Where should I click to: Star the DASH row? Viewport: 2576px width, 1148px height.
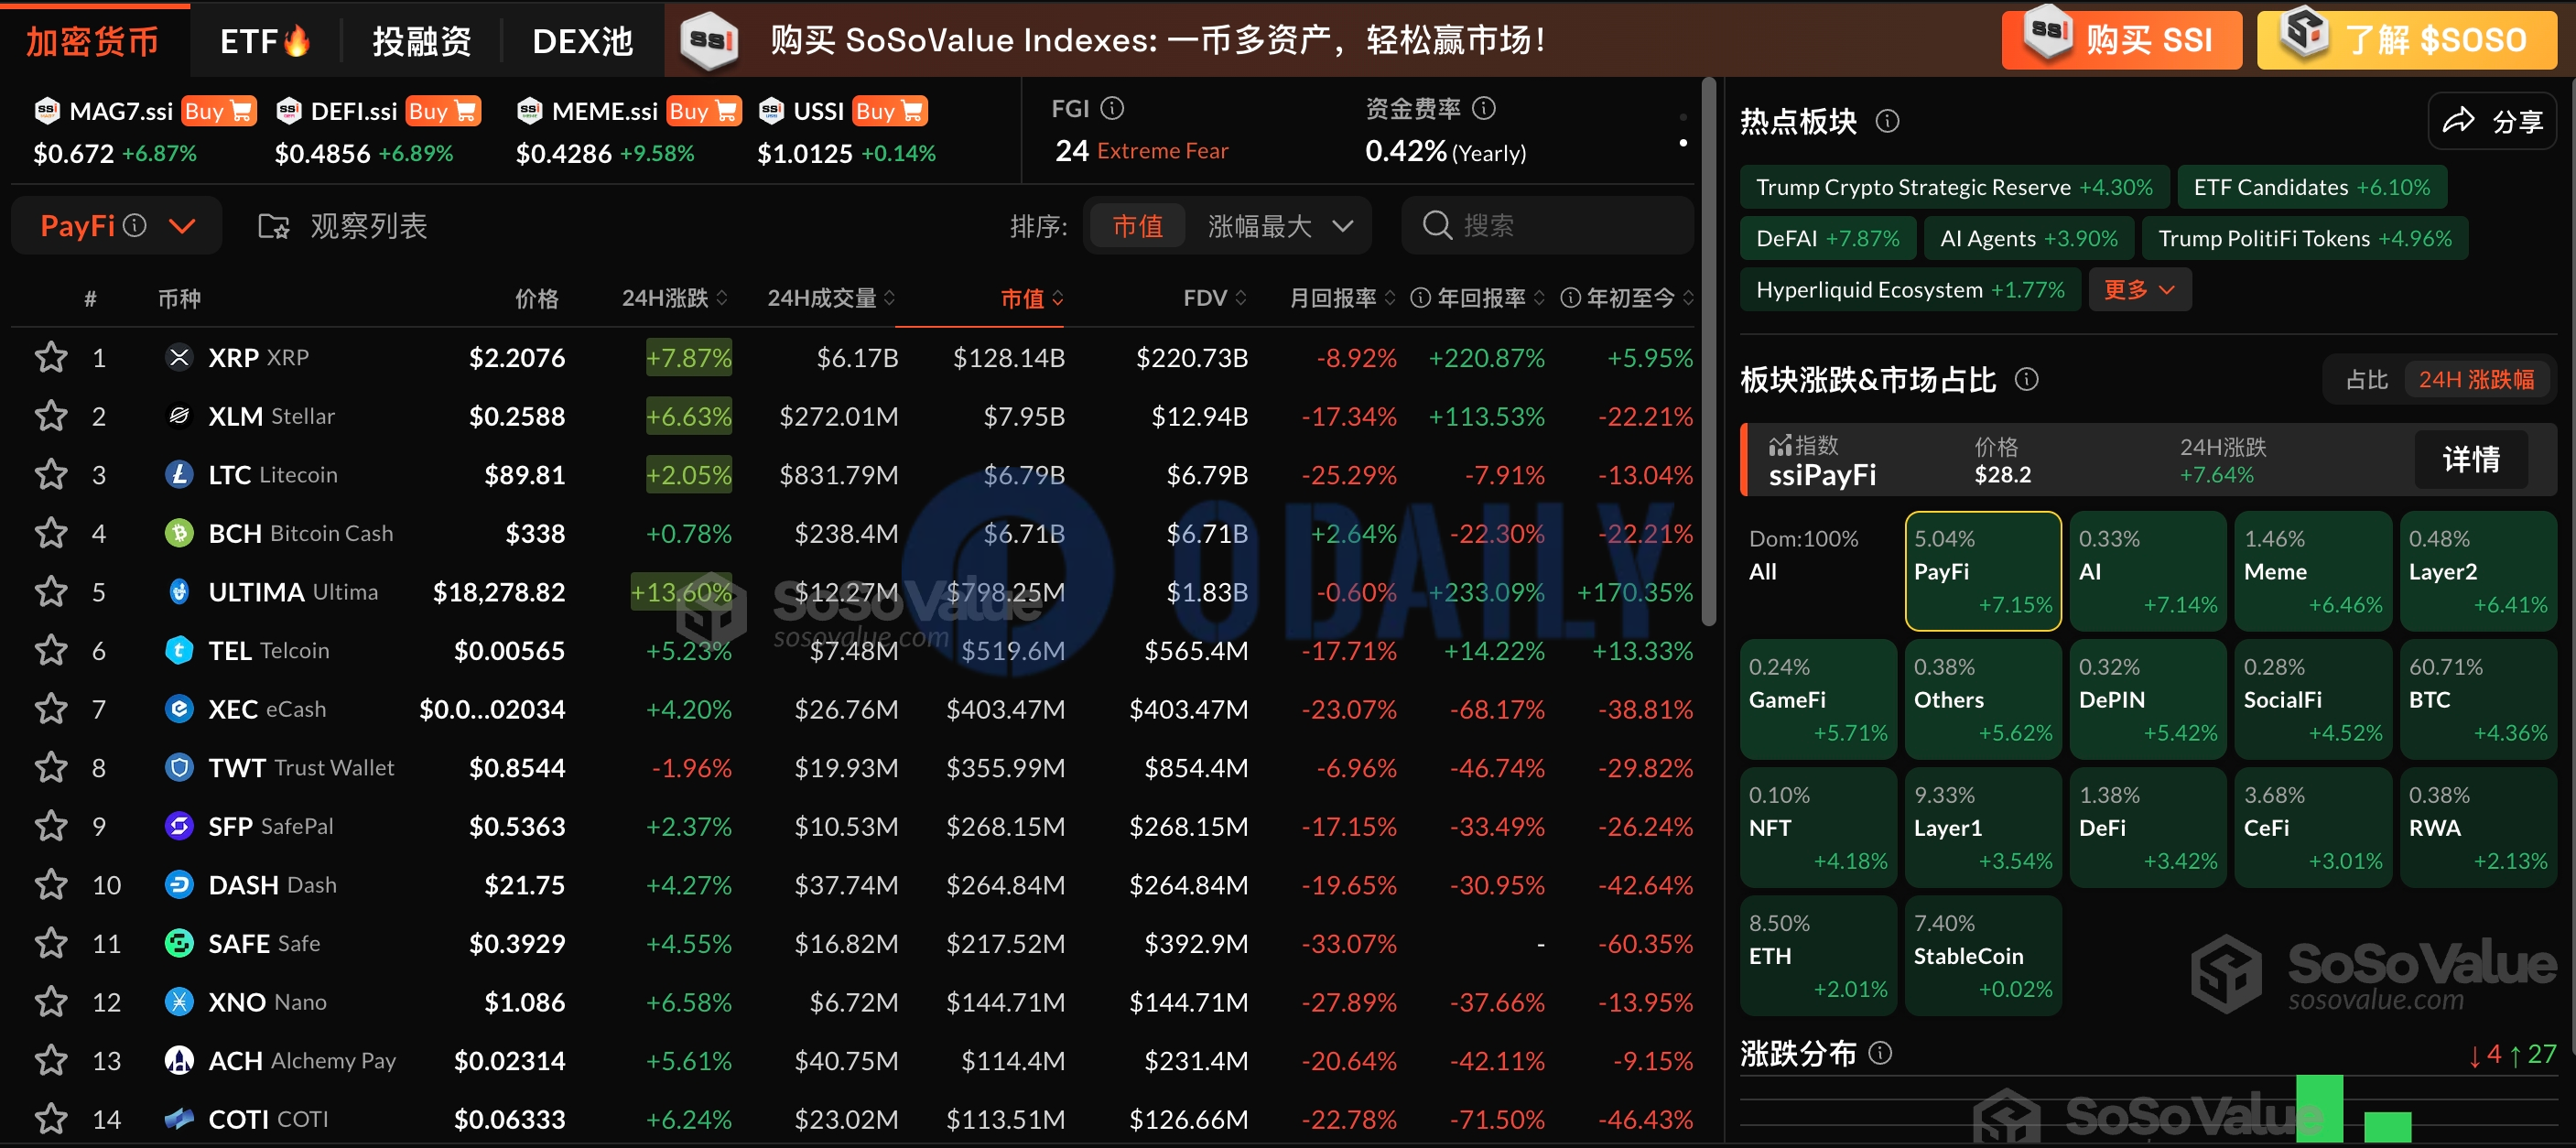pos(51,884)
